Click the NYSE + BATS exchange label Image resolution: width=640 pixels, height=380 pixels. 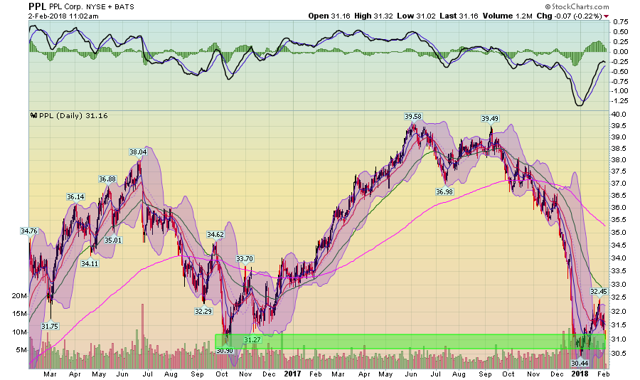[x=110, y=7]
